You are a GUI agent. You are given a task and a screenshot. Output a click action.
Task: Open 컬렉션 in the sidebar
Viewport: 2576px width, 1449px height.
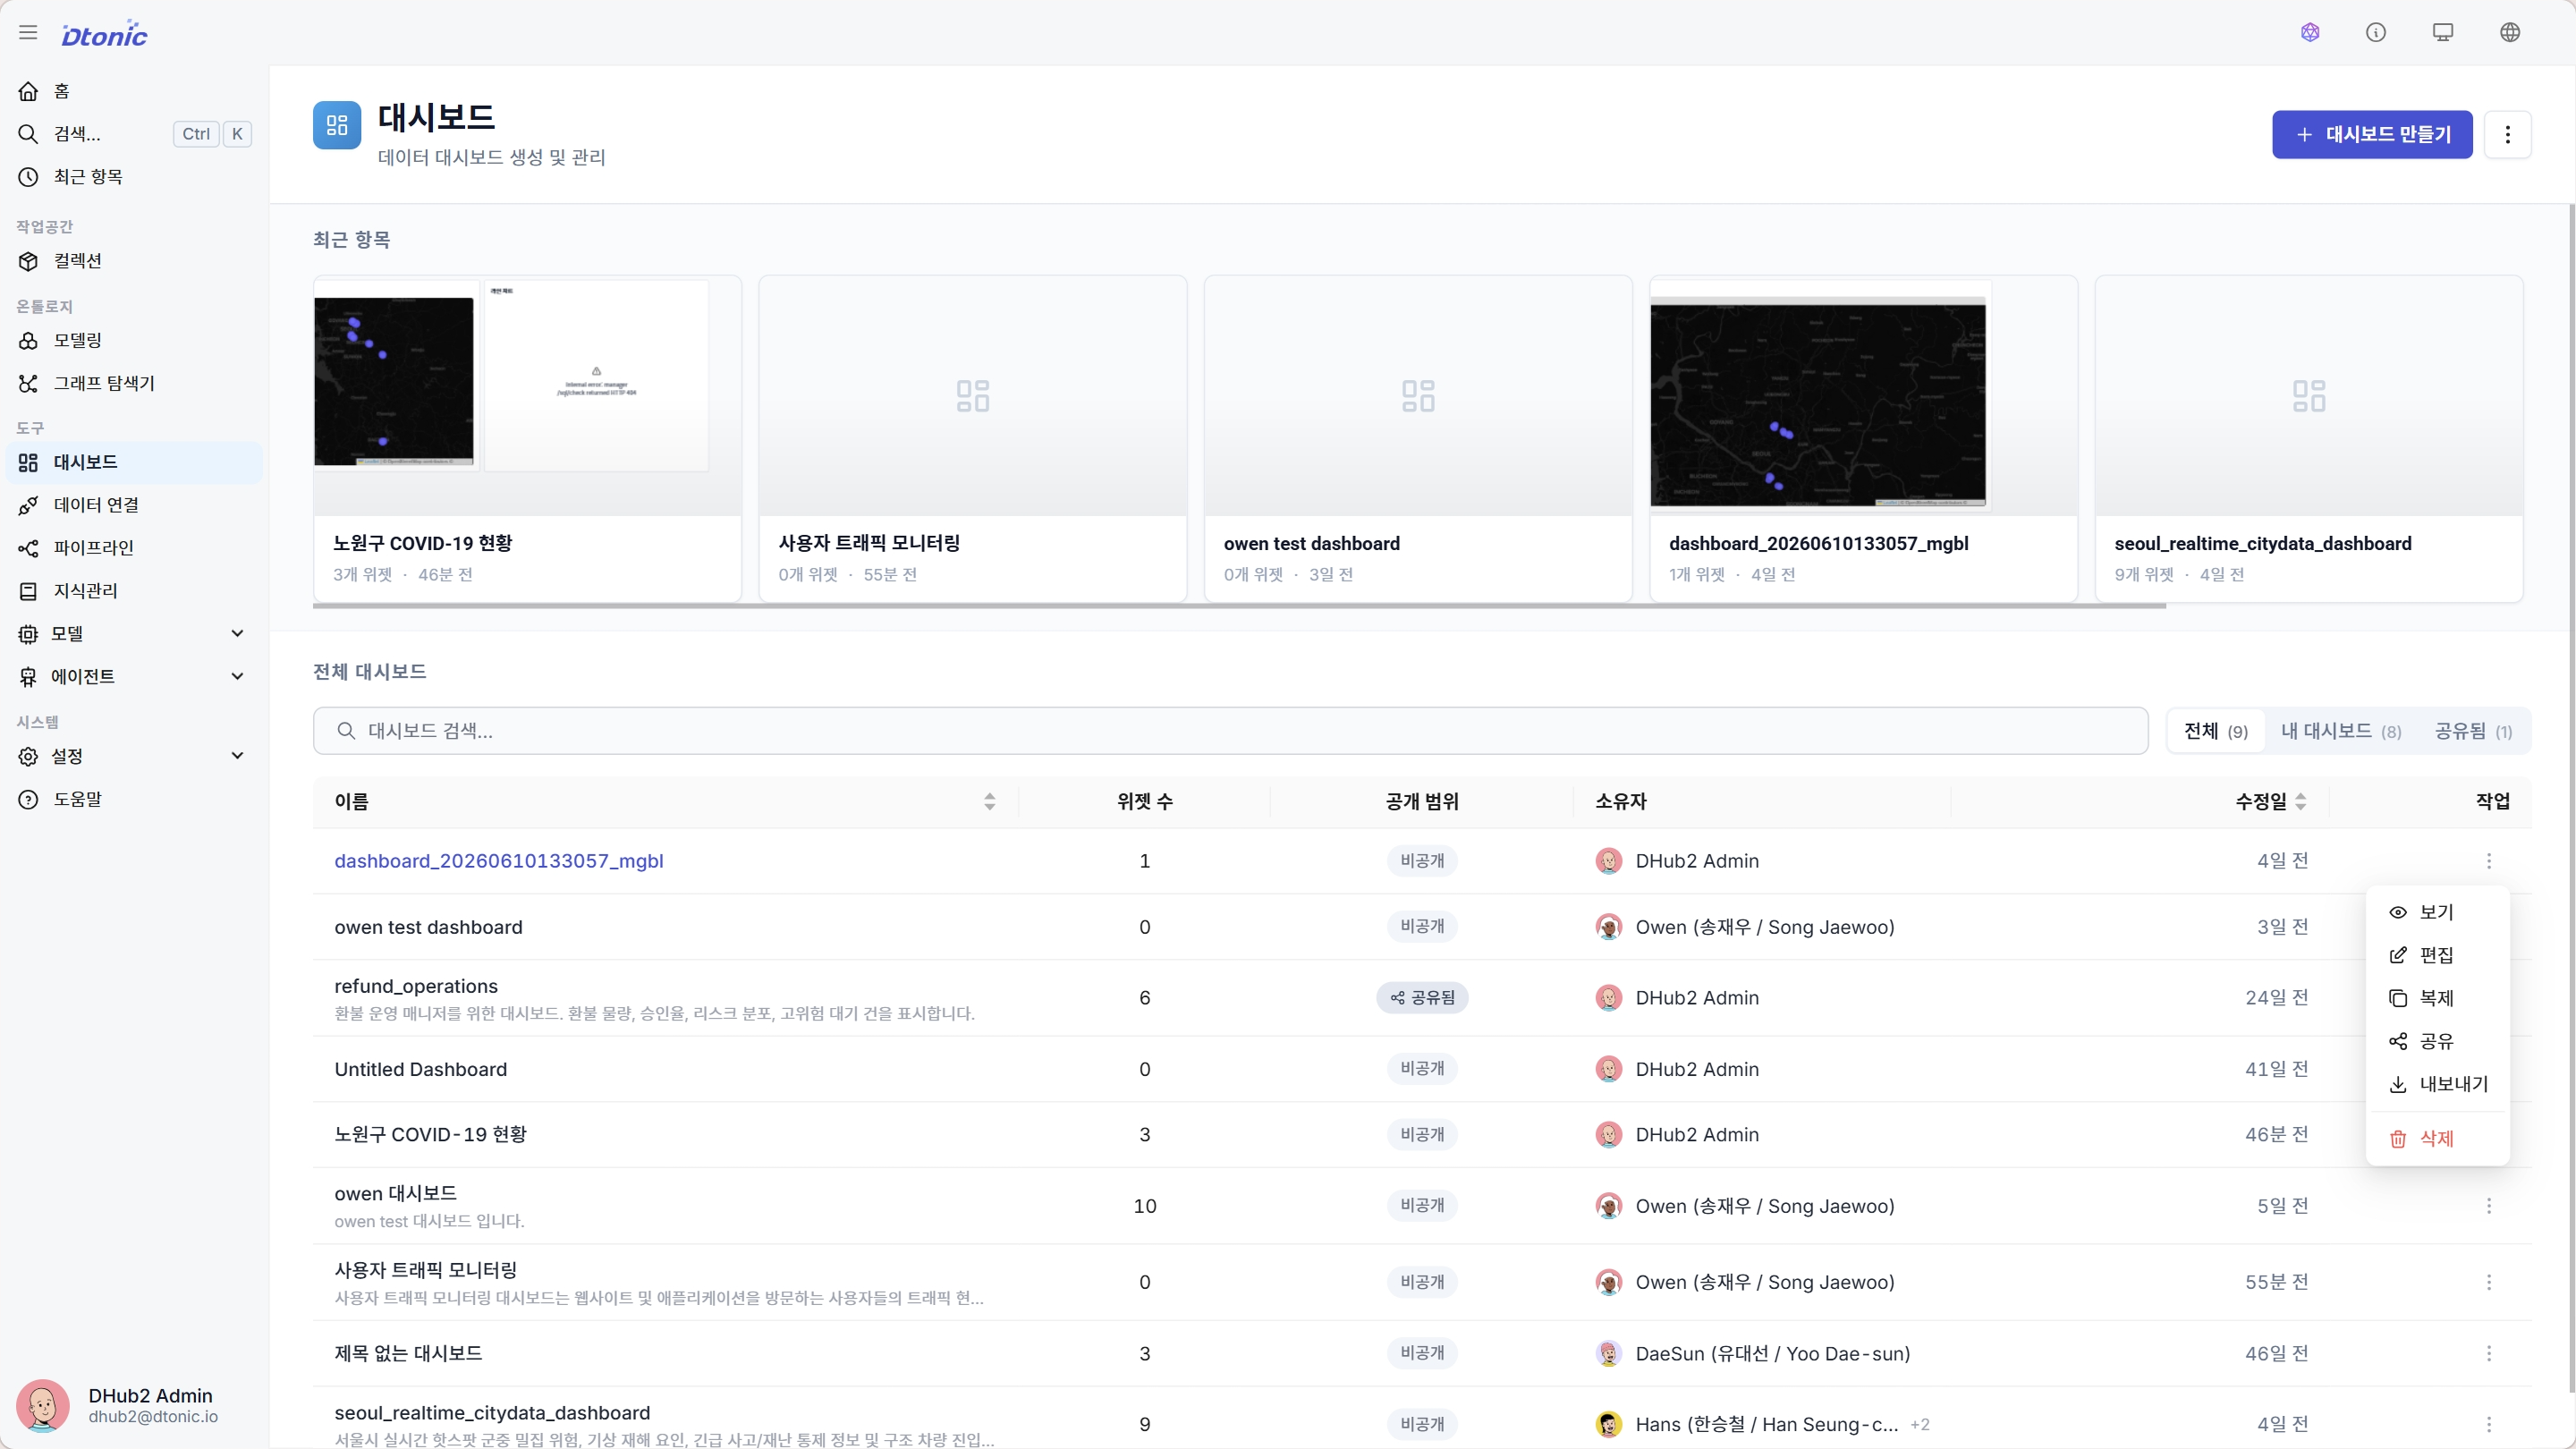pyautogui.click(x=134, y=261)
